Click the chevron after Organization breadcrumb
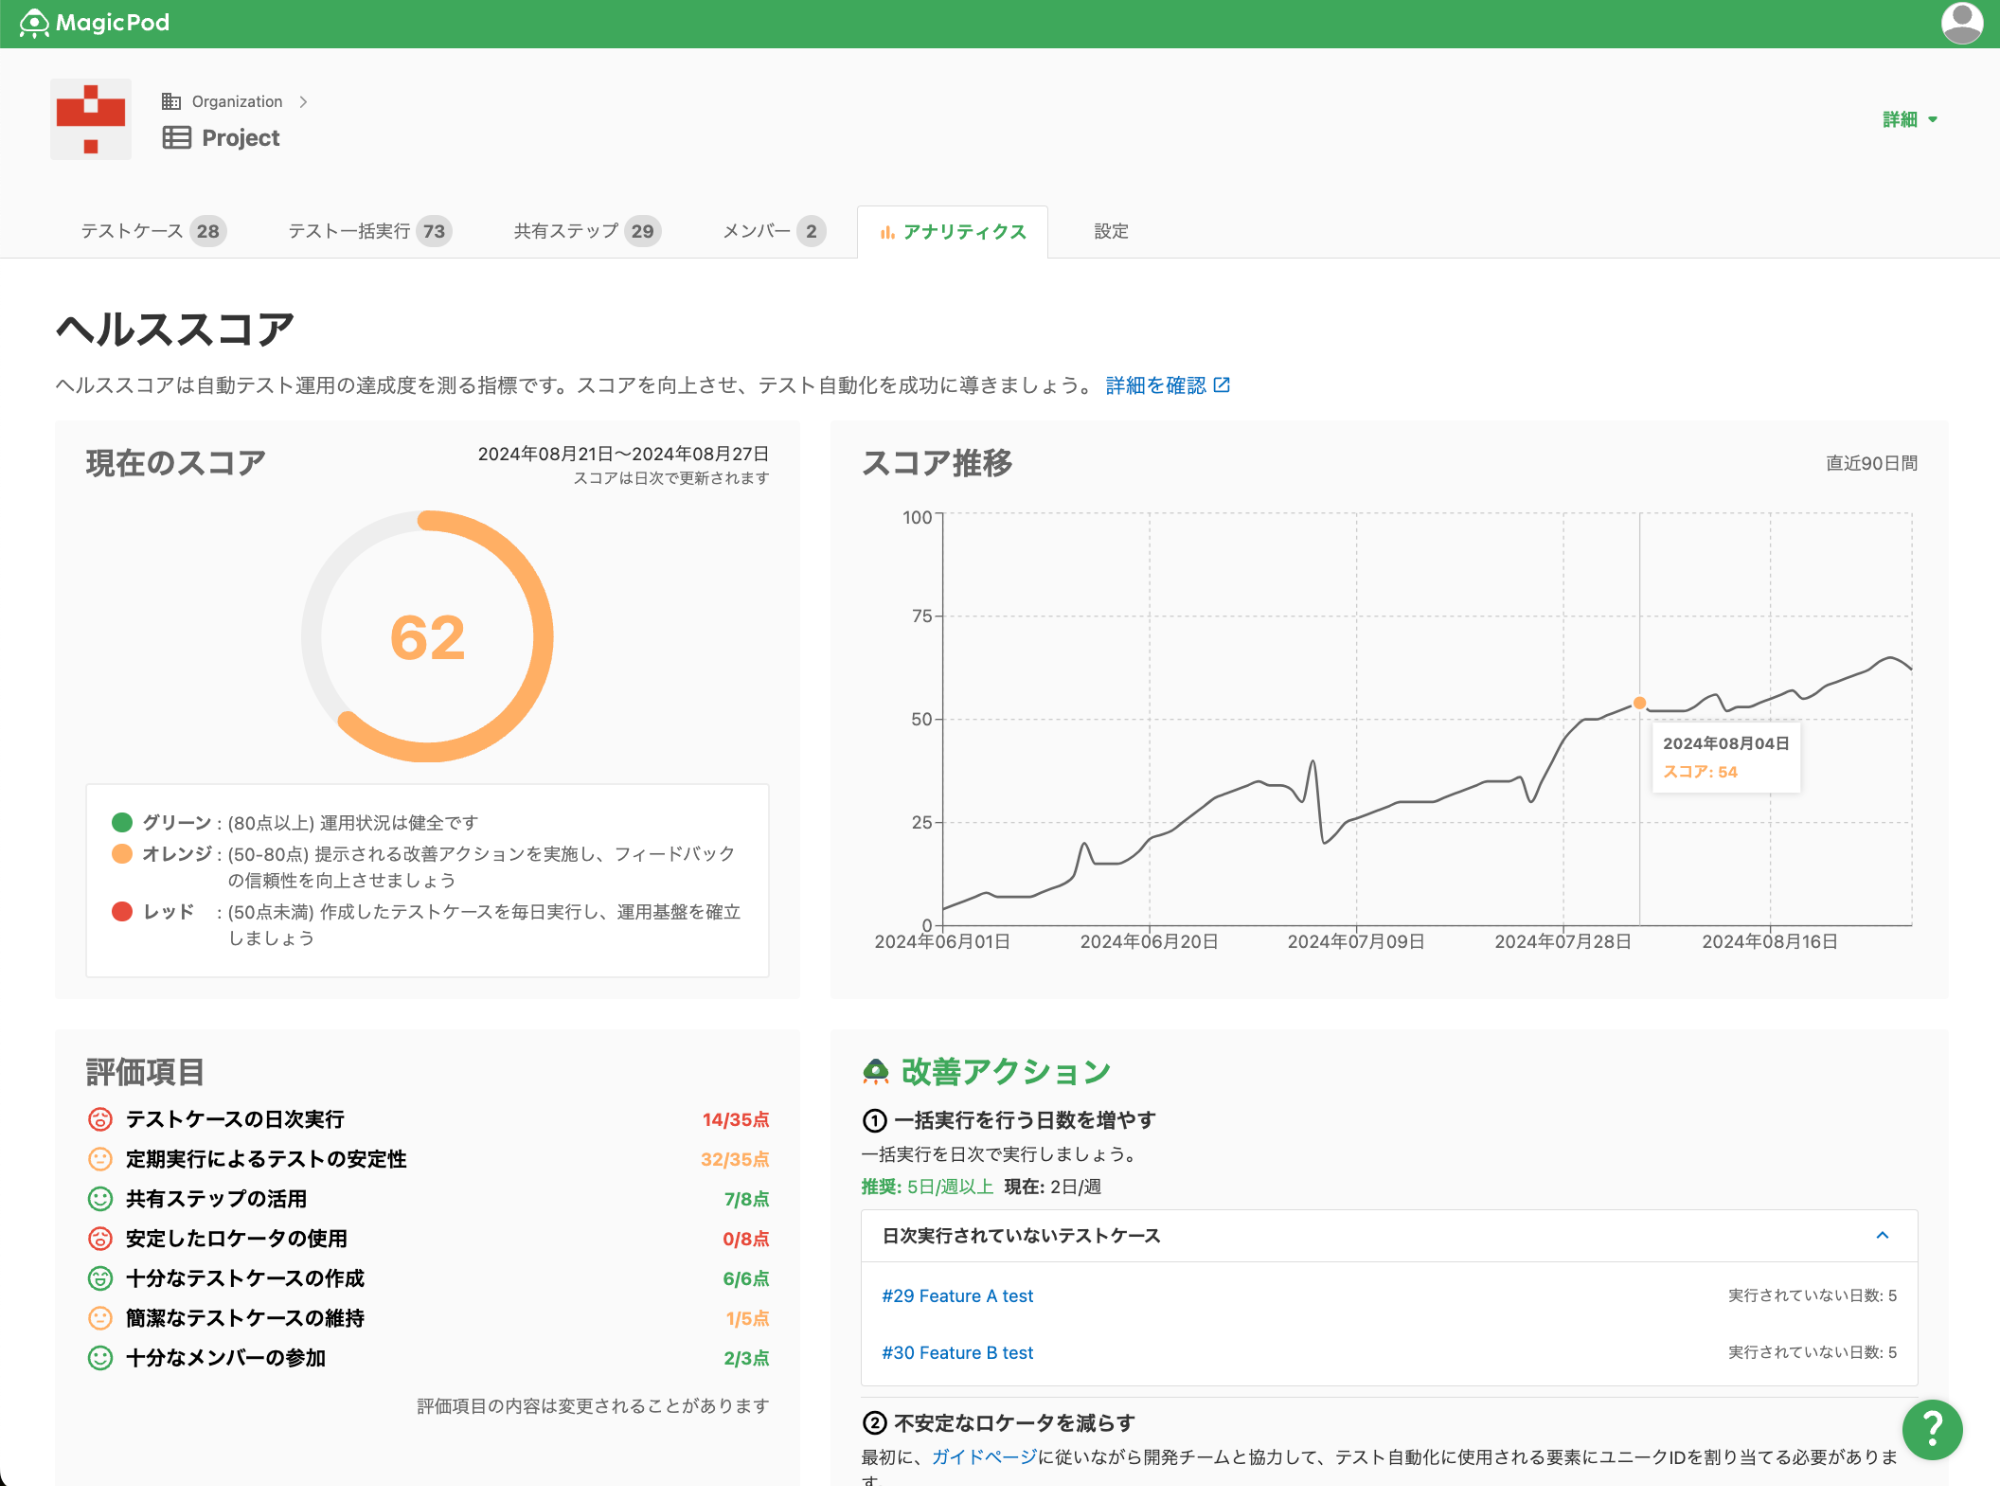2000x1486 pixels. (303, 102)
